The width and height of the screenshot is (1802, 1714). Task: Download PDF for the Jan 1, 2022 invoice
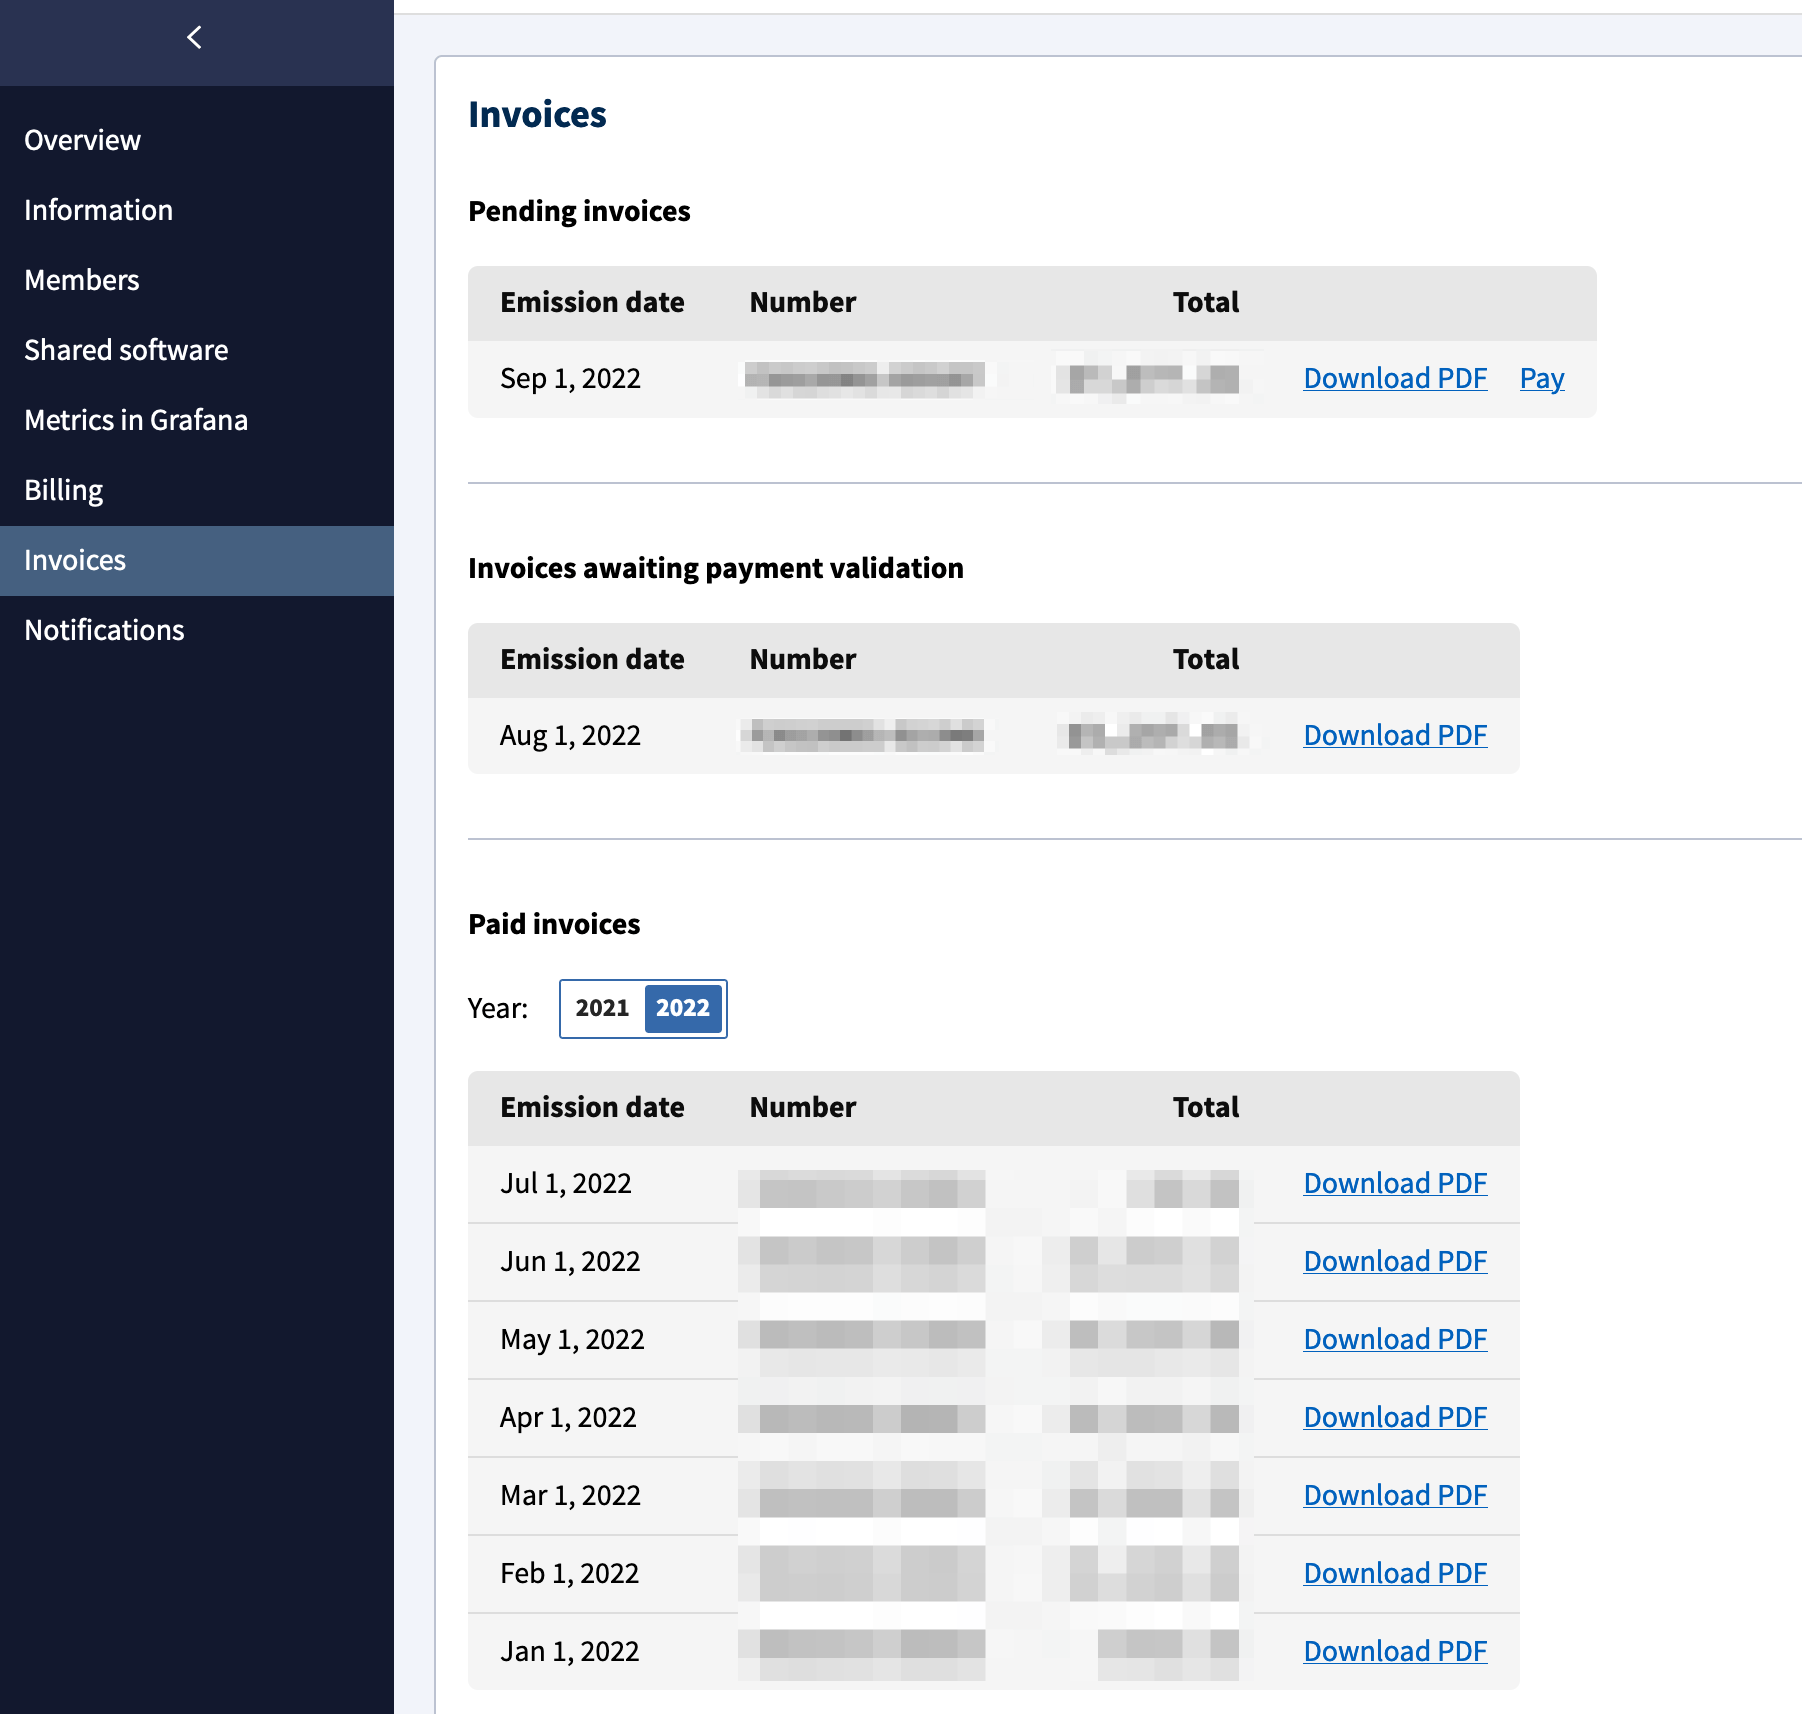(1394, 1651)
